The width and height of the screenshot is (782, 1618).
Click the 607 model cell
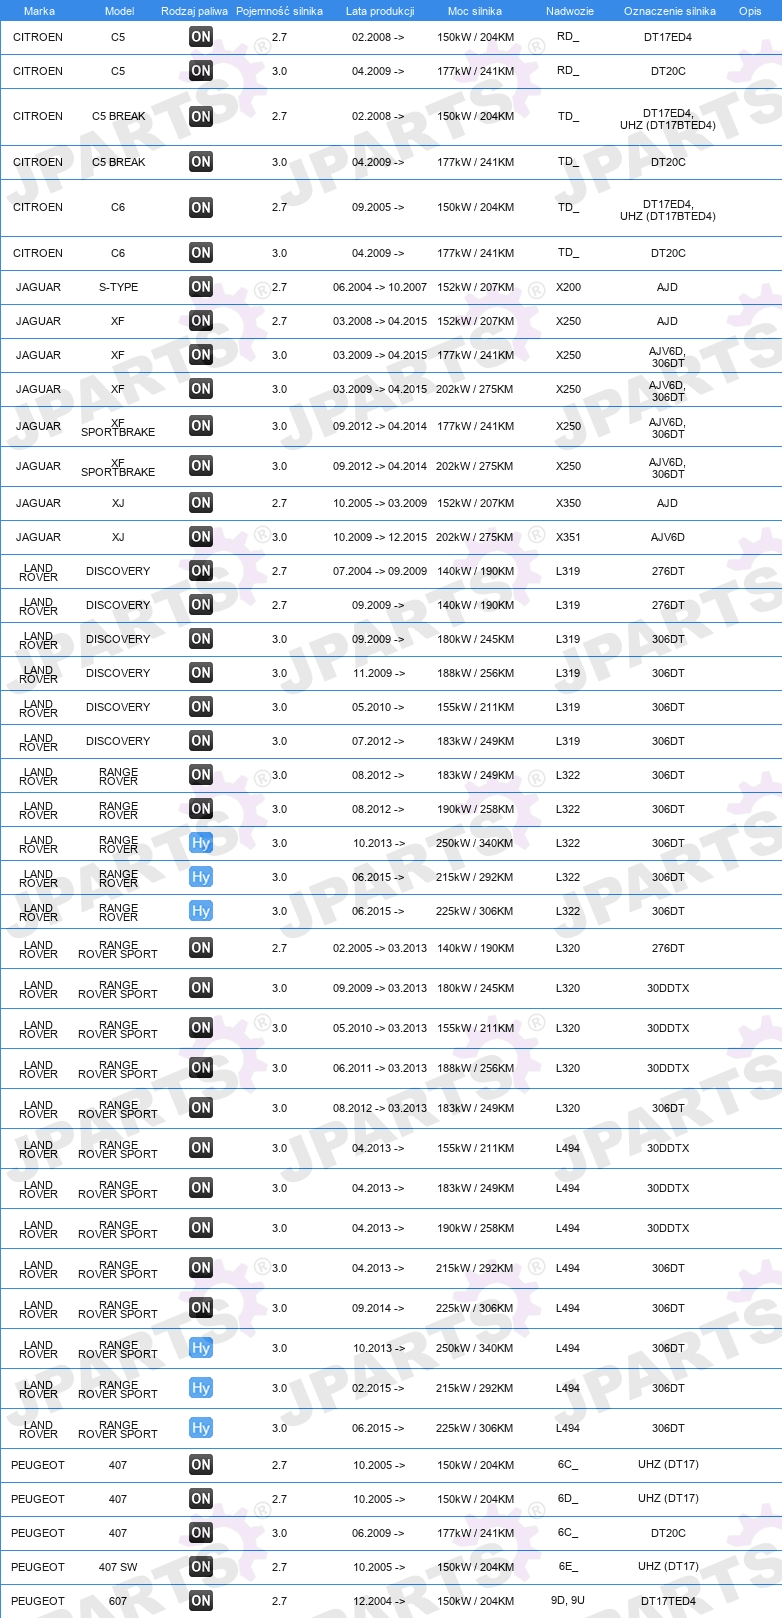[x=118, y=1601]
